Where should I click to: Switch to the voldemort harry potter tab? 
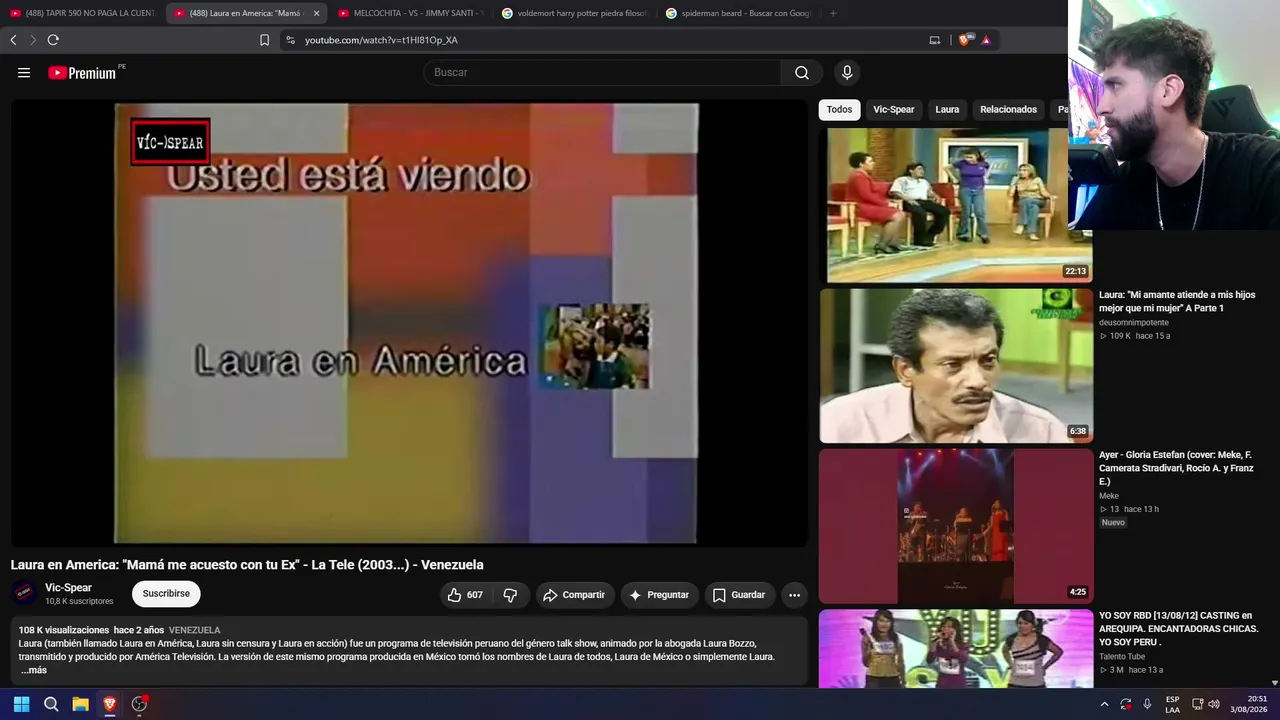(574, 13)
